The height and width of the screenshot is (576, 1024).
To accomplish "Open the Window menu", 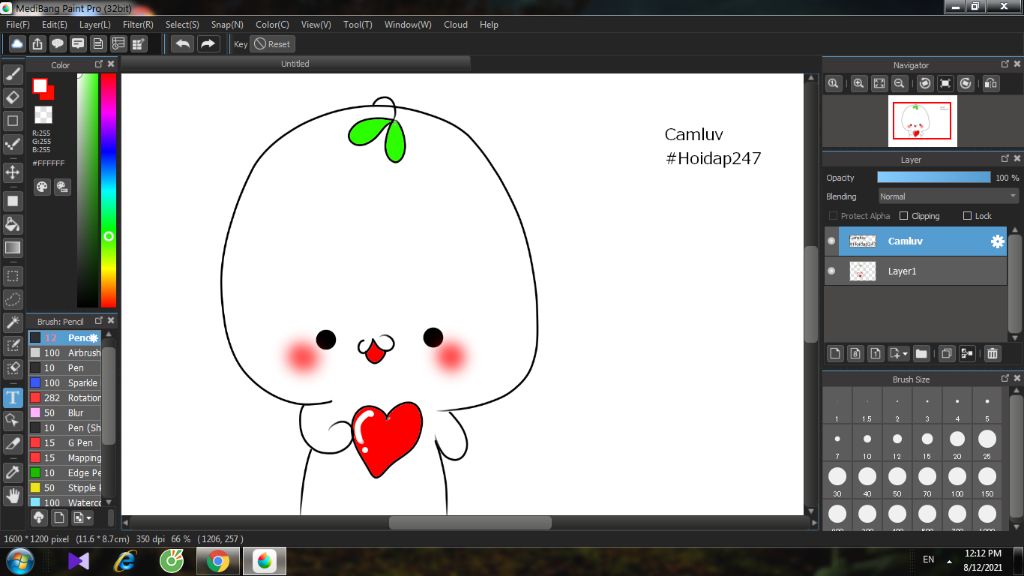I will pos(408,25).
